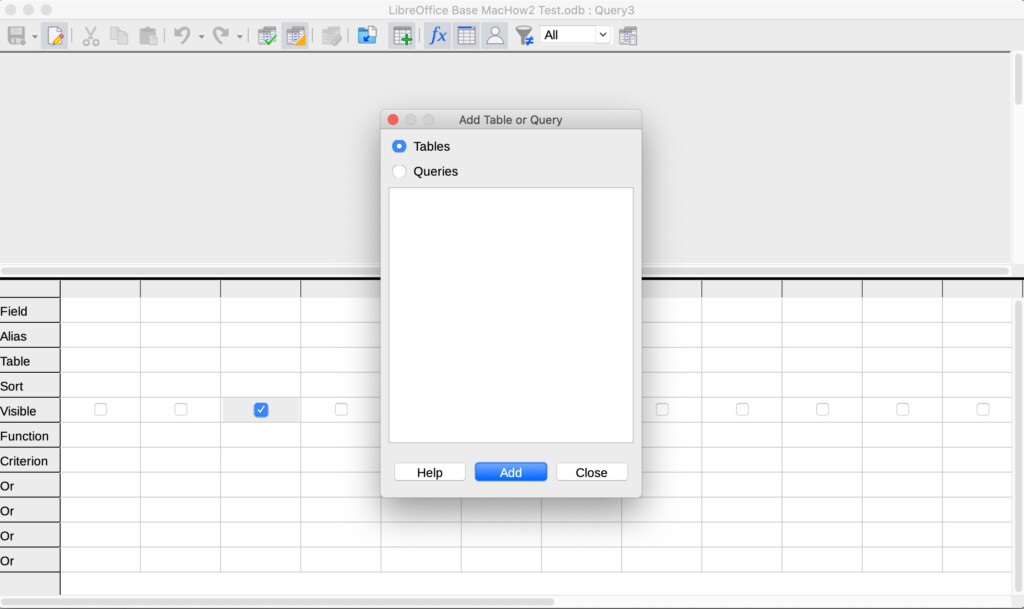Select the Function row header

point(30,435)
